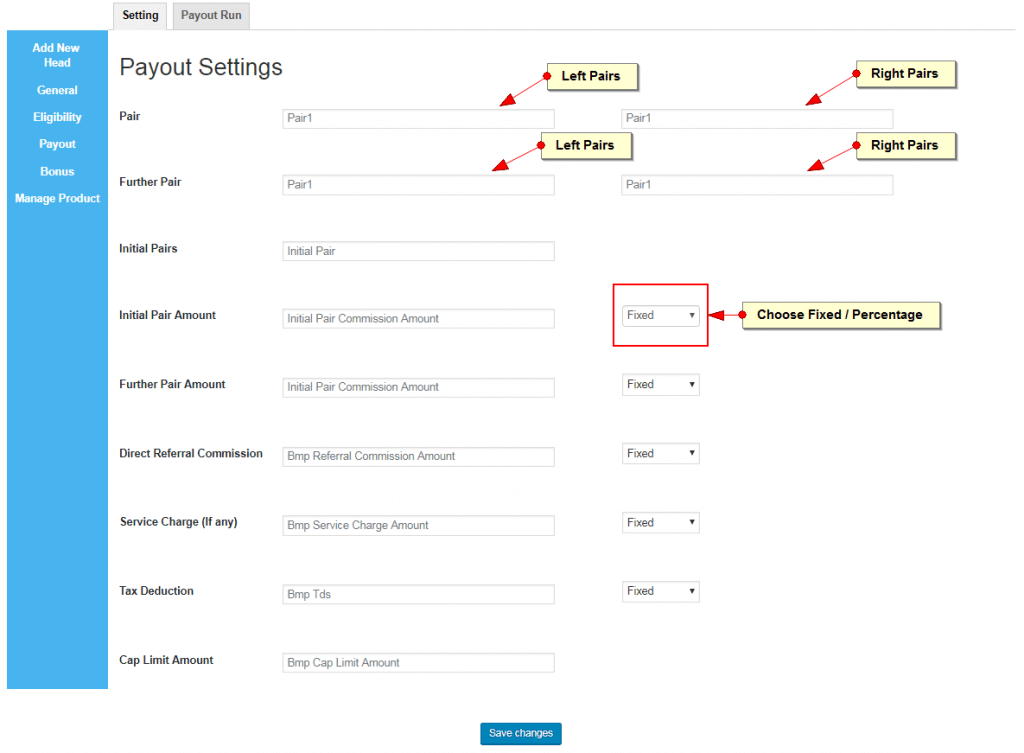1024x753 pixels.
Task: Expand the Service Charge type dropdown
Action: click(x=660, y=523)
